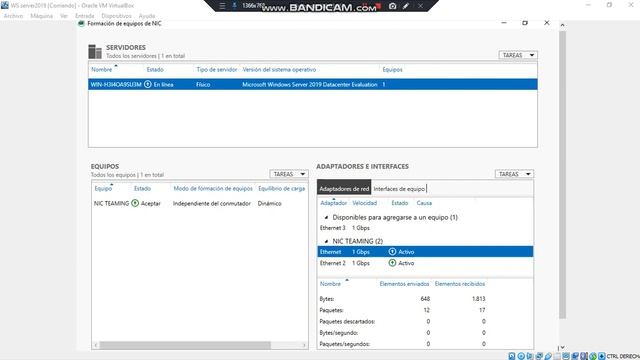Open the Ver menu

pos(64,16)
